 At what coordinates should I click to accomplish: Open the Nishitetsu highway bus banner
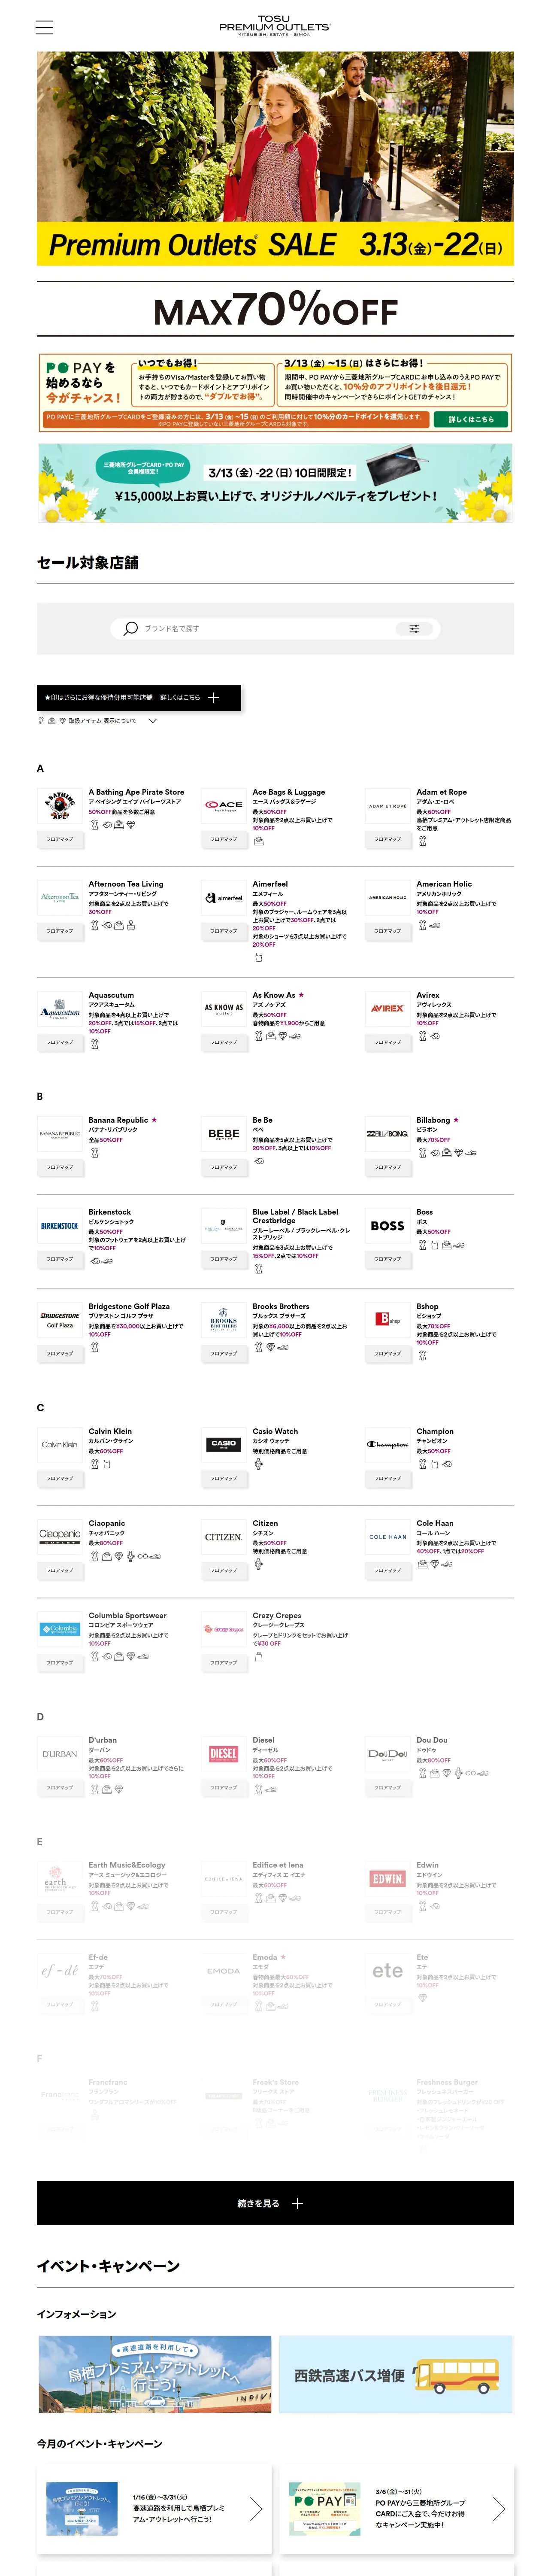point(396,2374)
